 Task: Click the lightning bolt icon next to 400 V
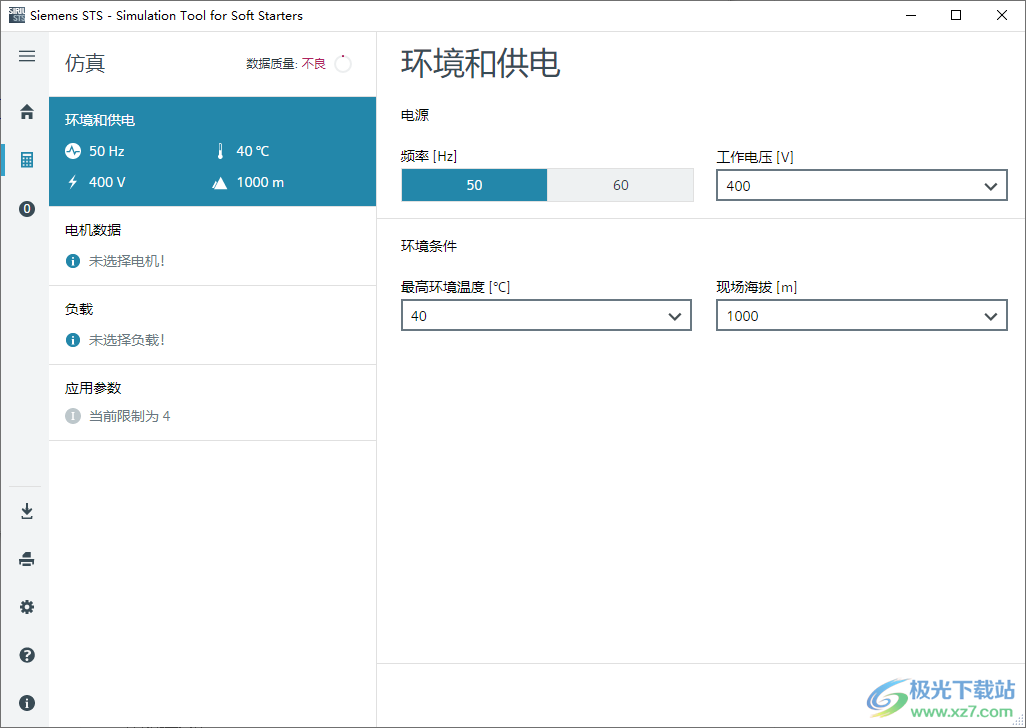click(x=73, y=182)
